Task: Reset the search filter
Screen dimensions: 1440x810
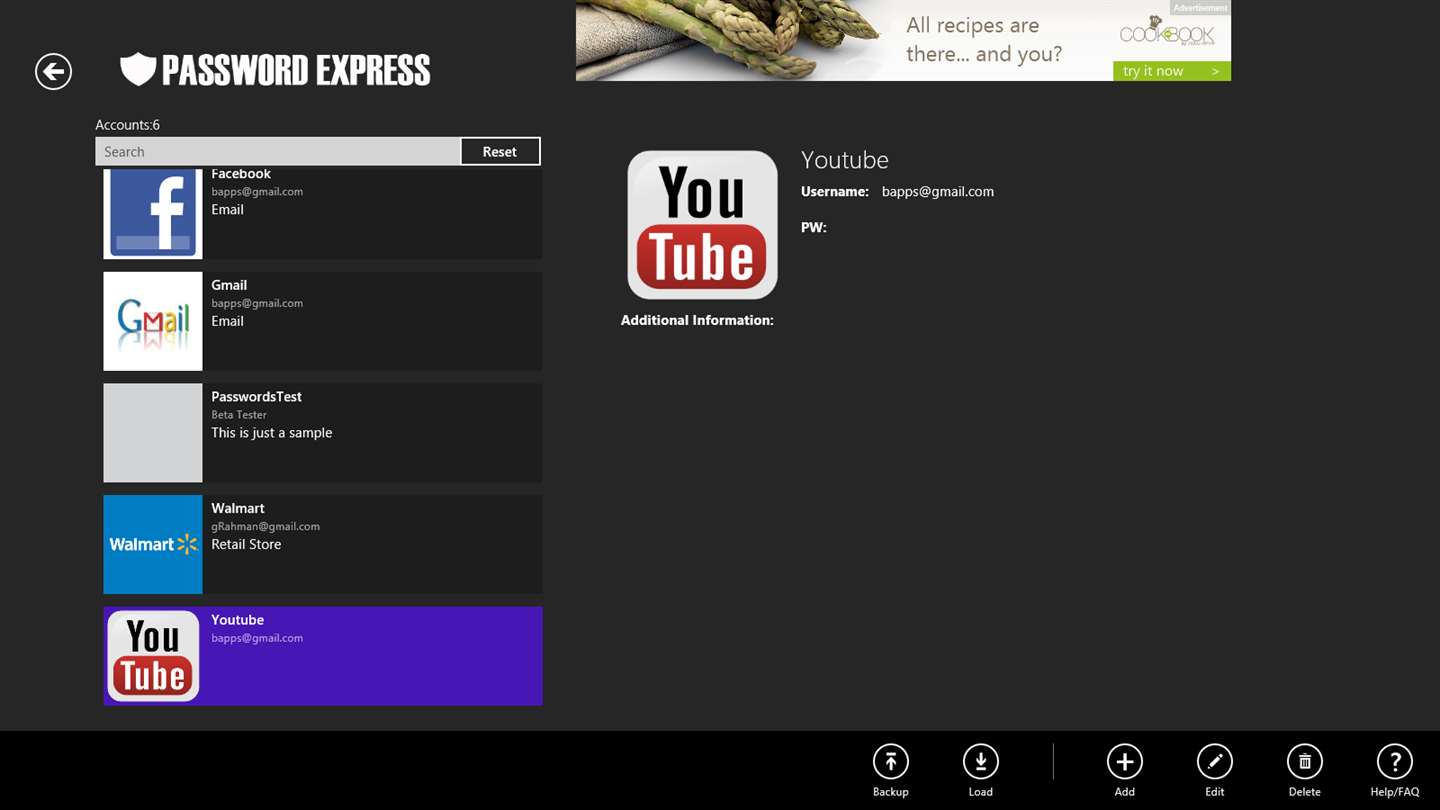Action: (x=500, y=151)
